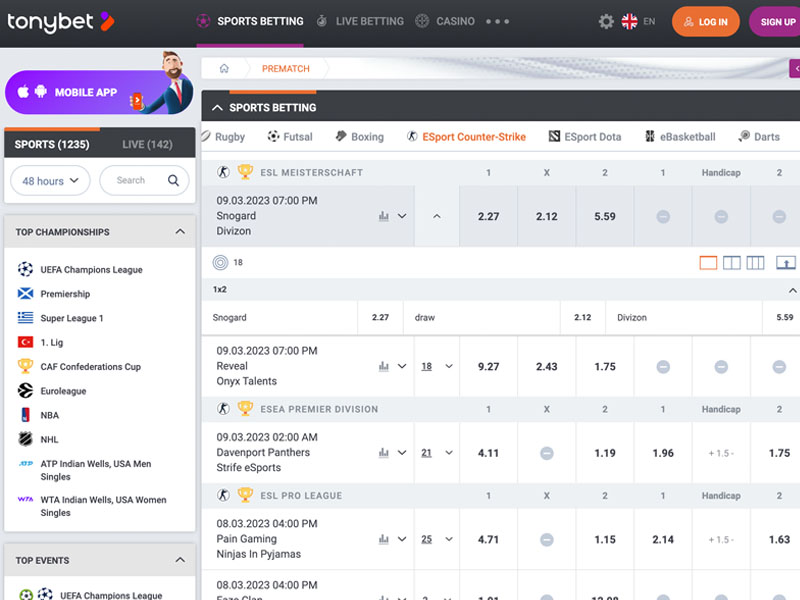The width and height of the screenshot is (800, 600).
Task: Select the Darts sport tab
Action: pyautogui.click(x=759, y=137)
